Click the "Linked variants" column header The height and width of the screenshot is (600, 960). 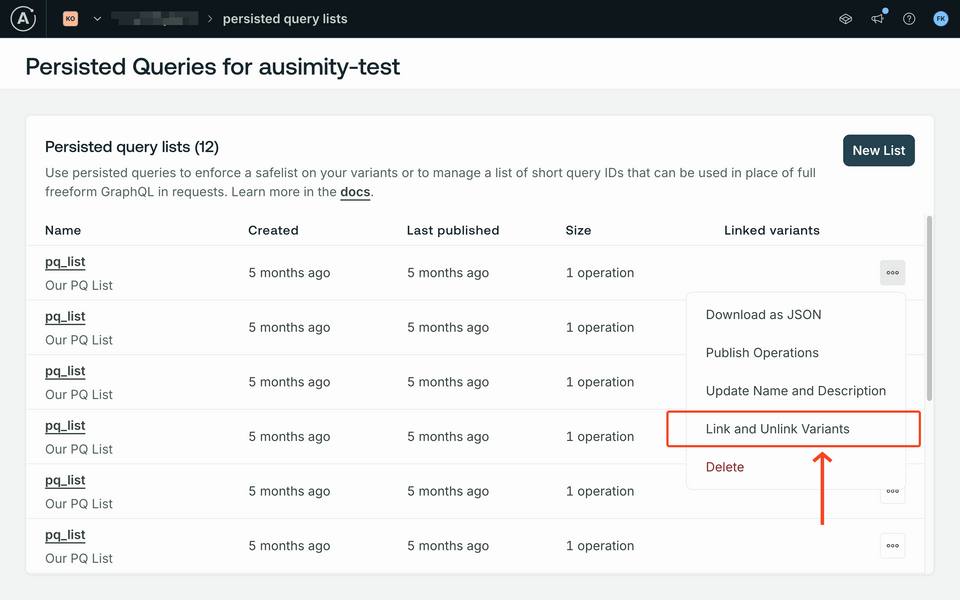771,230
